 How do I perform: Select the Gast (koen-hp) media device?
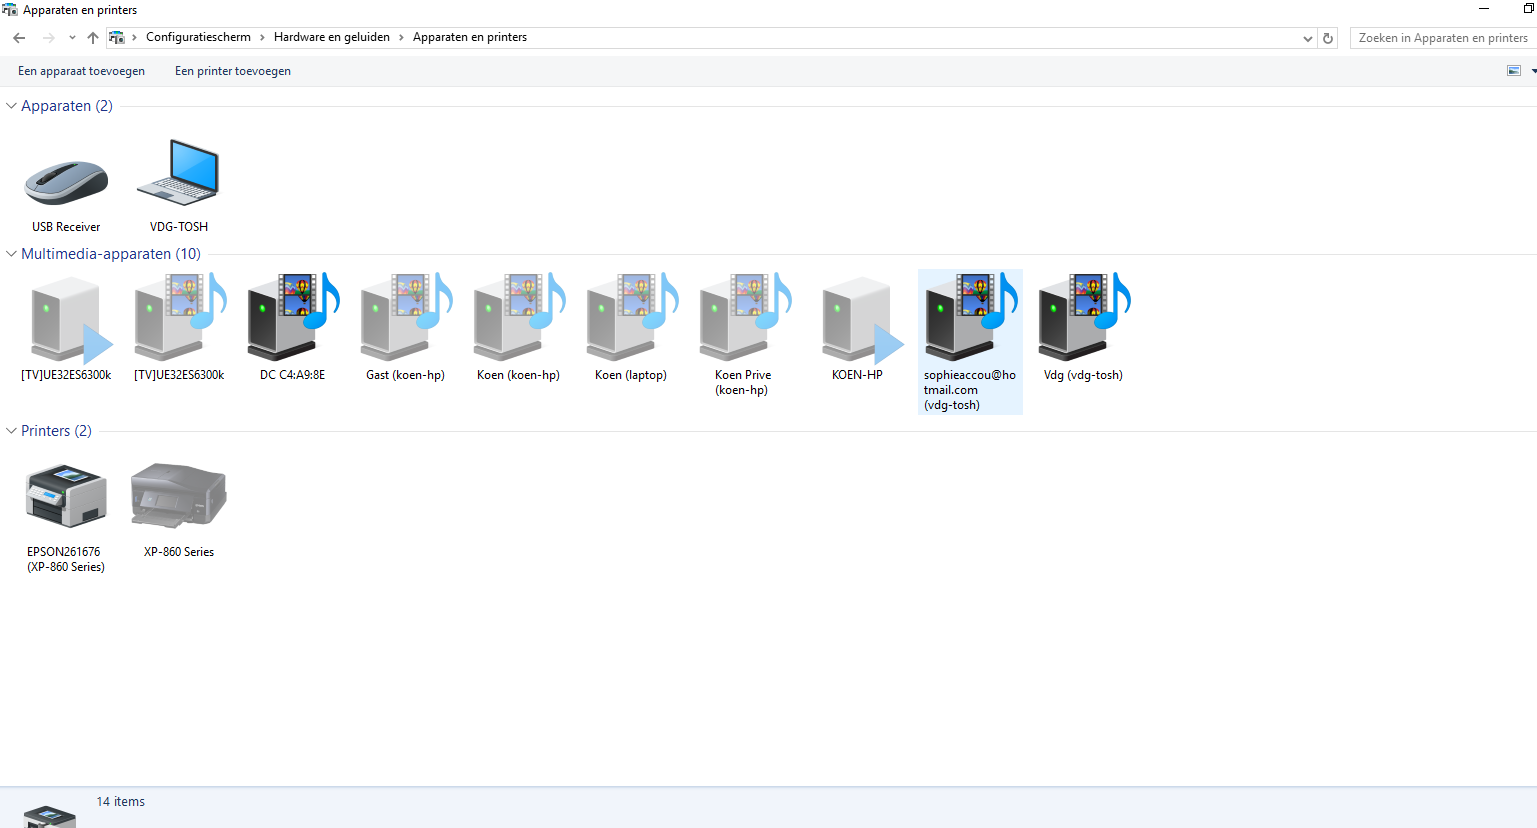click(405, 328)
